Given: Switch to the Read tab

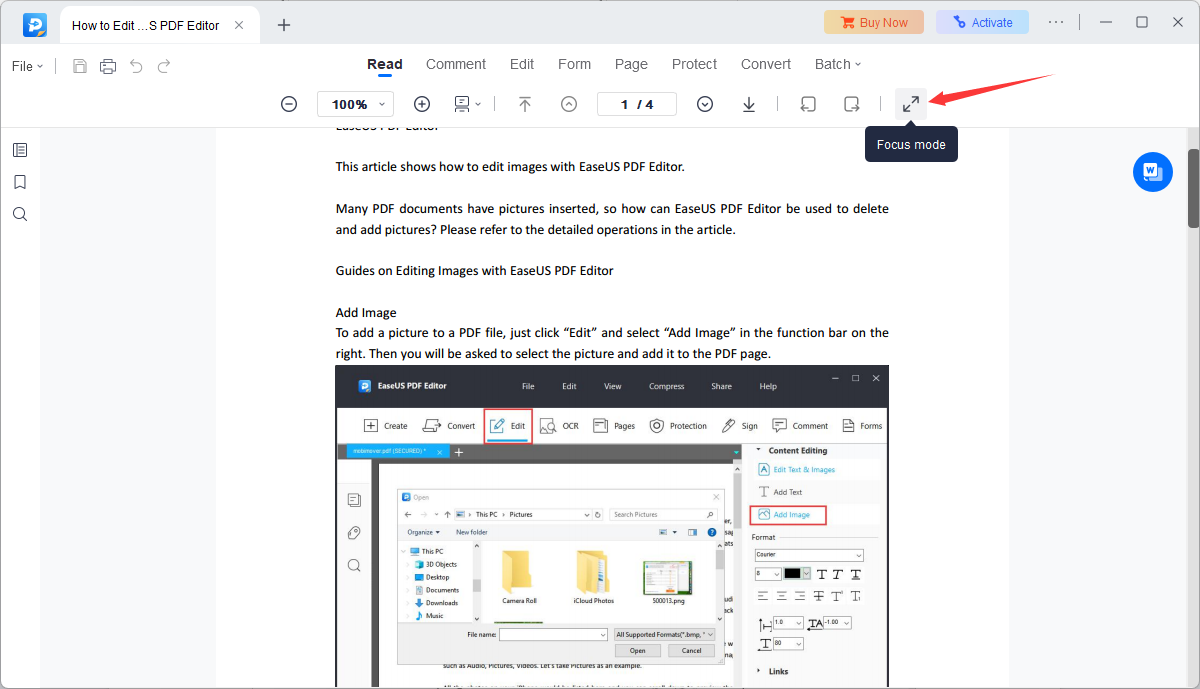Looking at the screenshot, I should 385,64.
